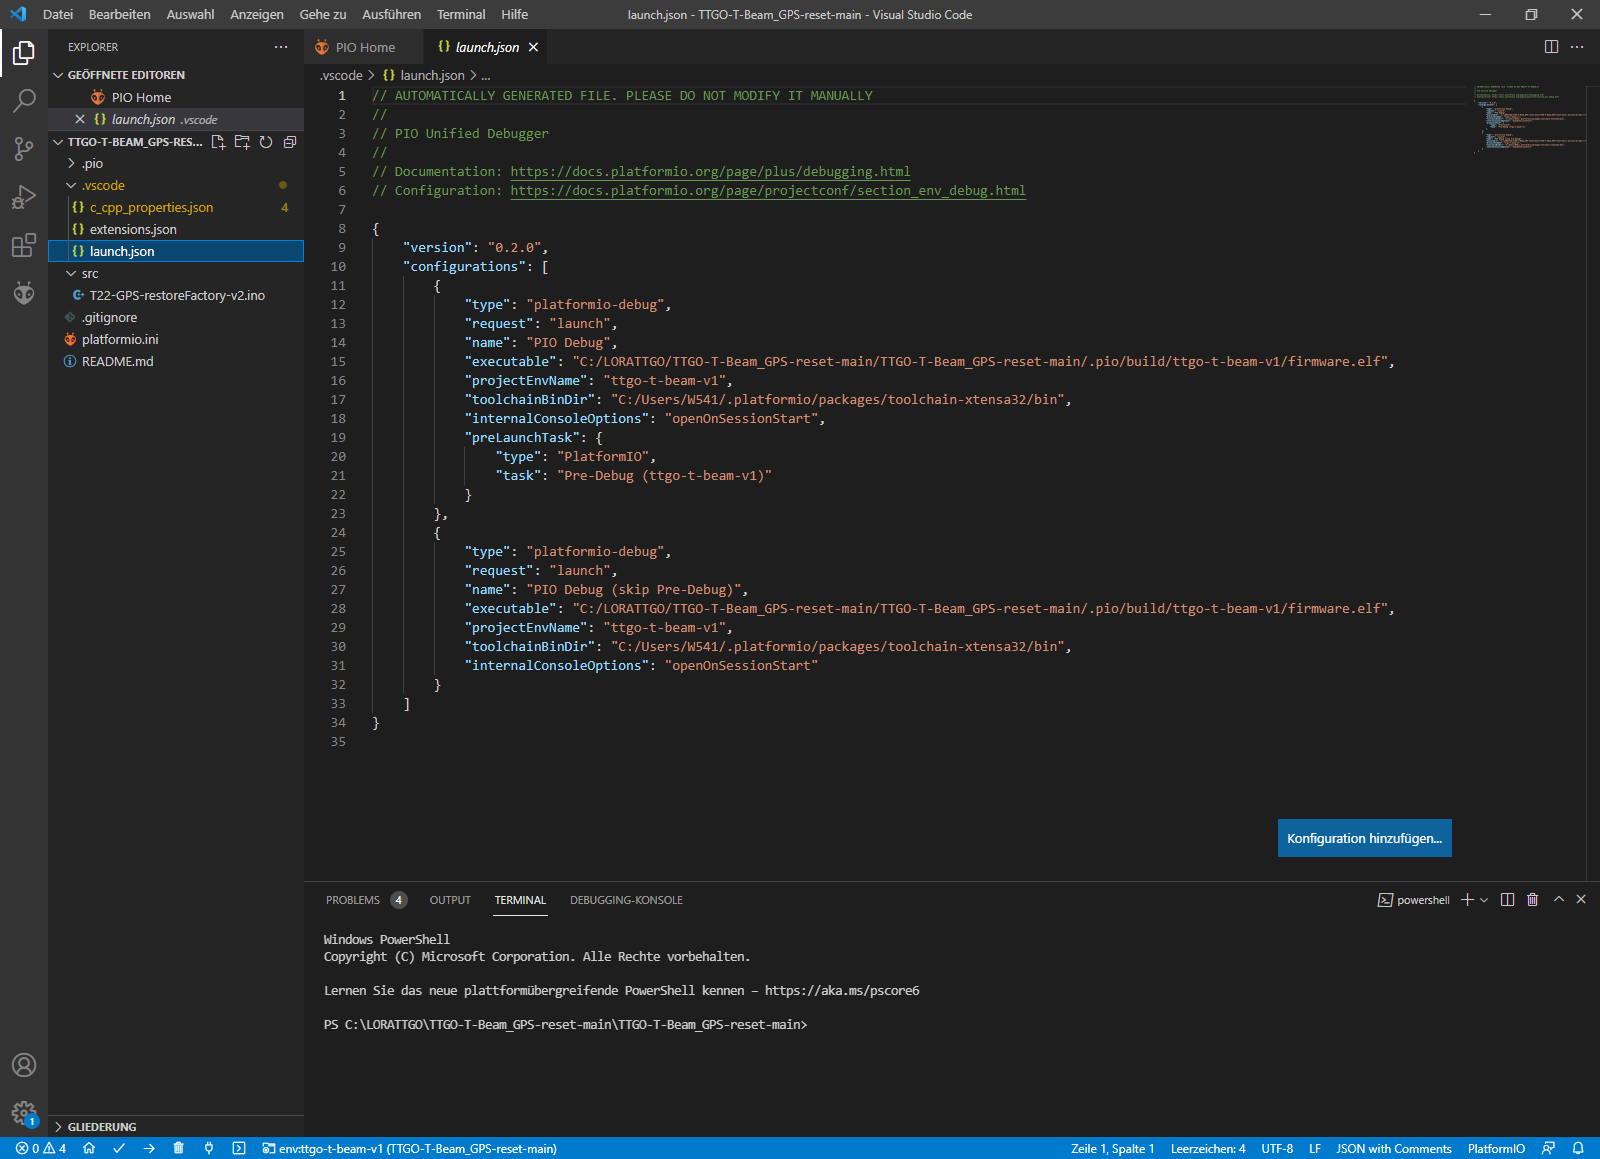1600x1159 pixels.
Task: Close launch.json entry in open editors
Action: pos(80,119)
